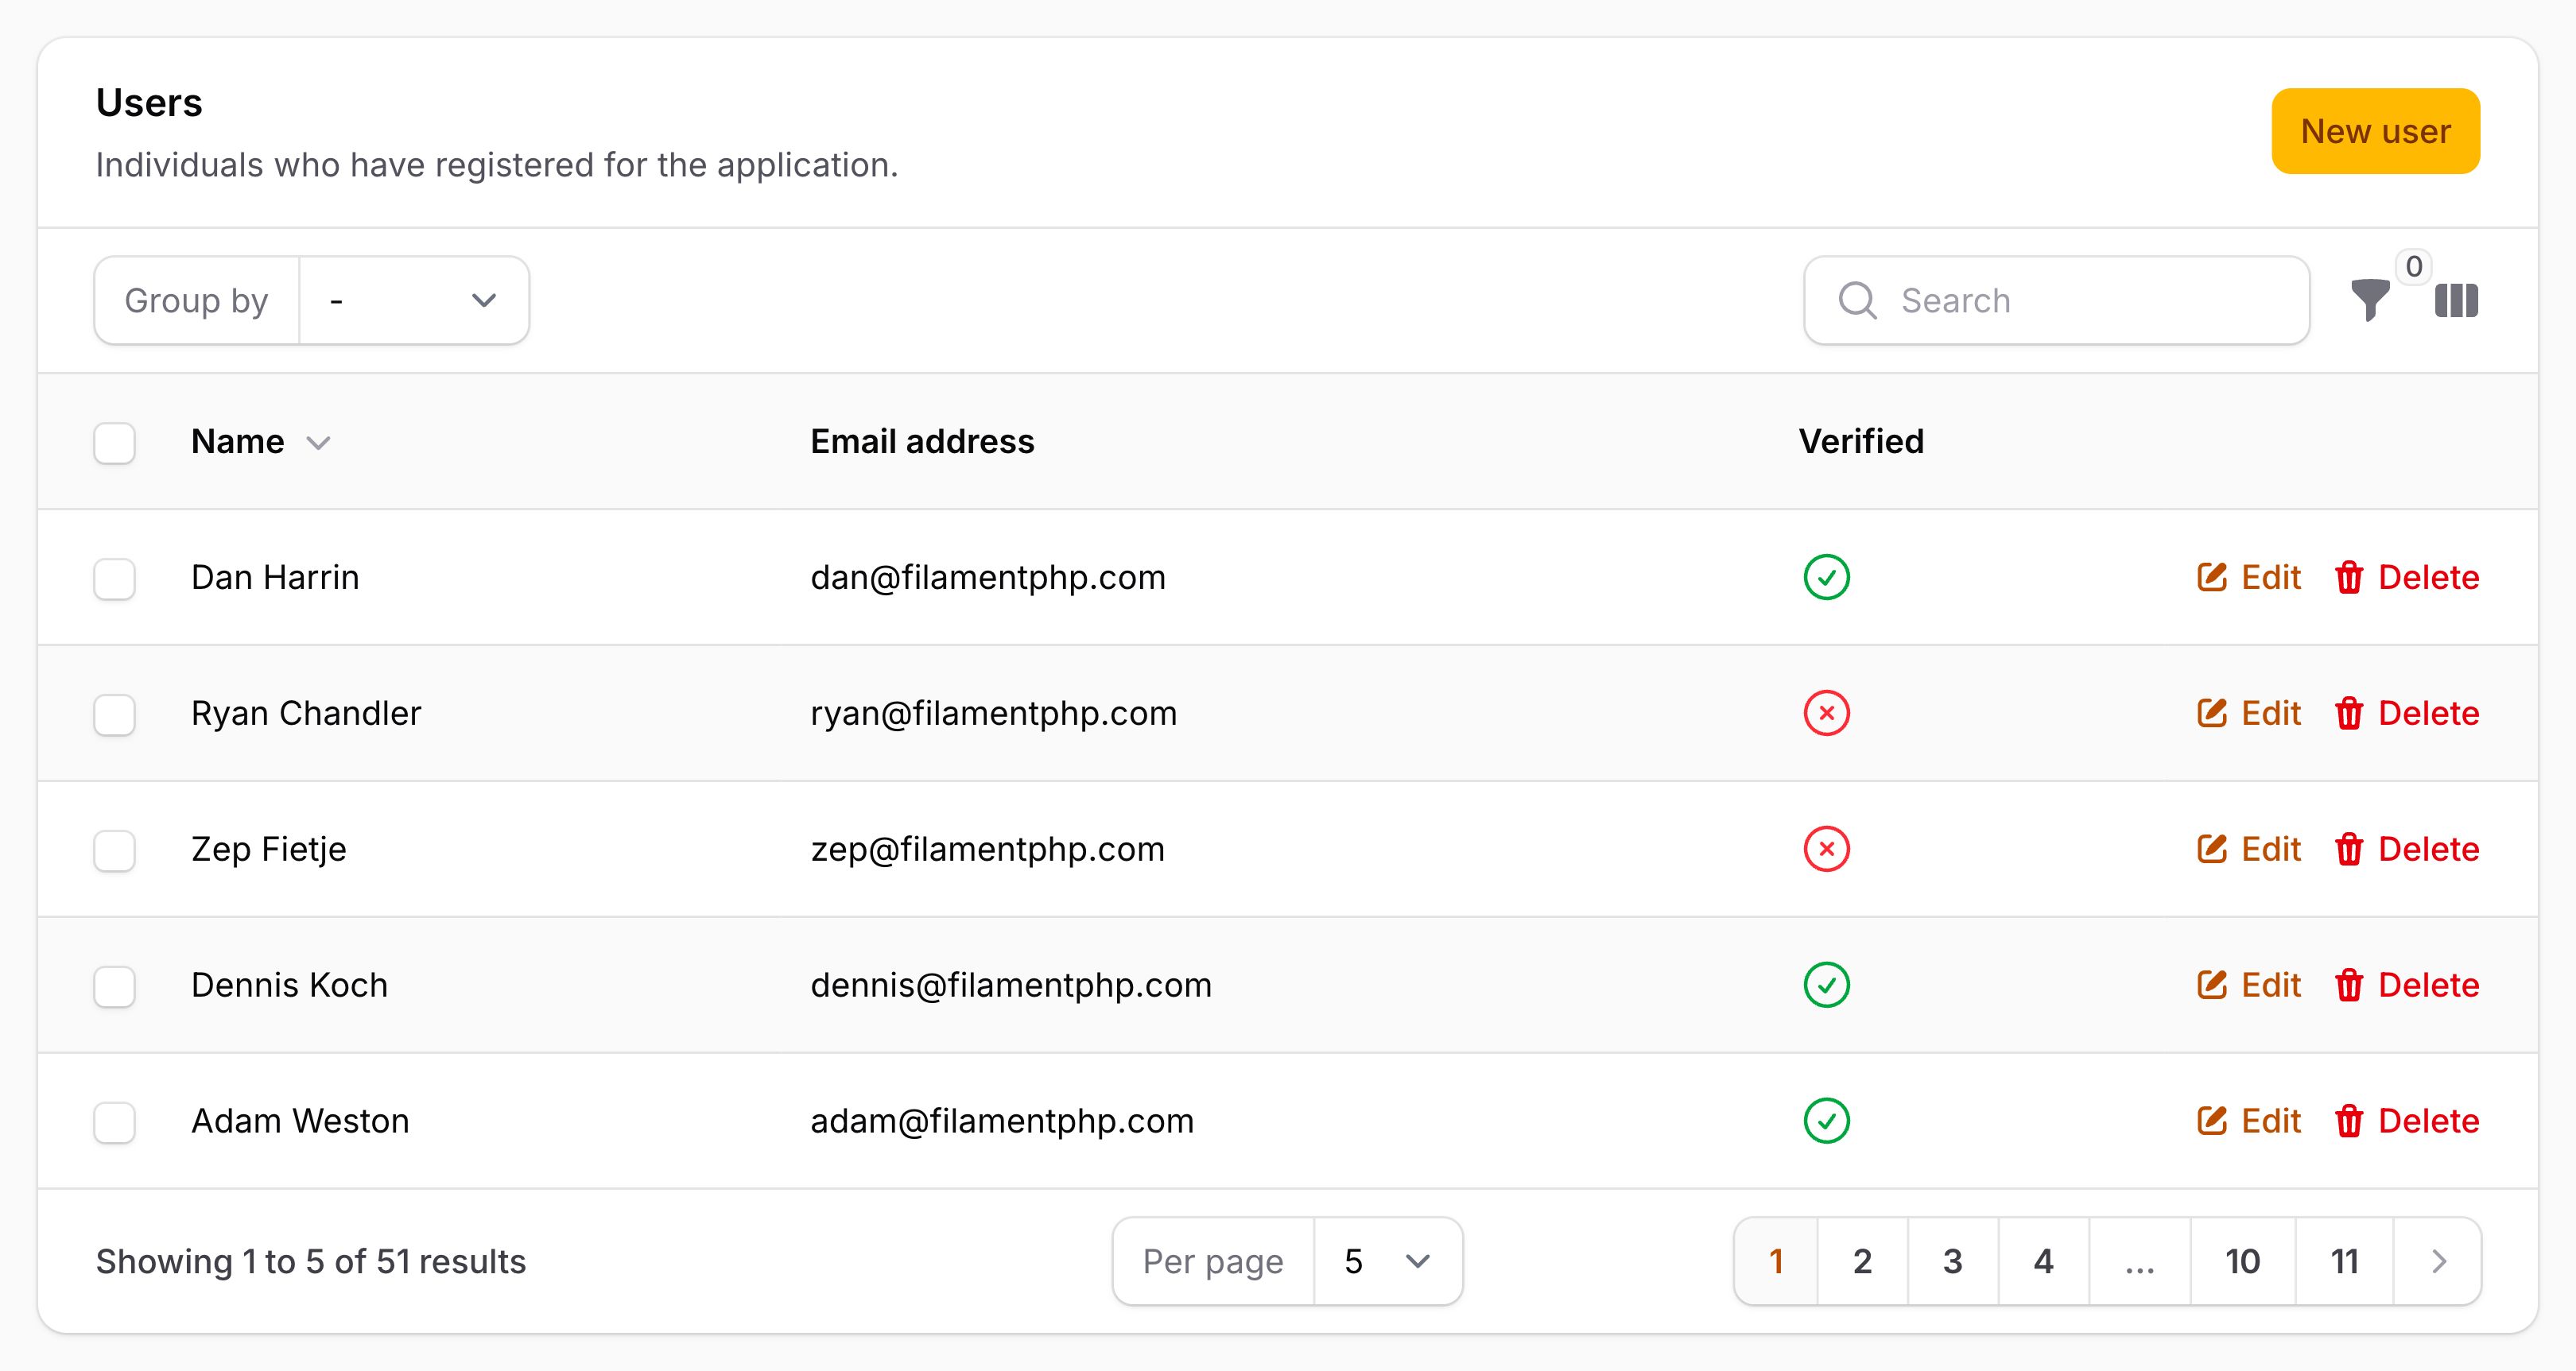Viewport: 2576px width, 1371px height.
Task: Go to page 2
Action: pos(1862,1261)
